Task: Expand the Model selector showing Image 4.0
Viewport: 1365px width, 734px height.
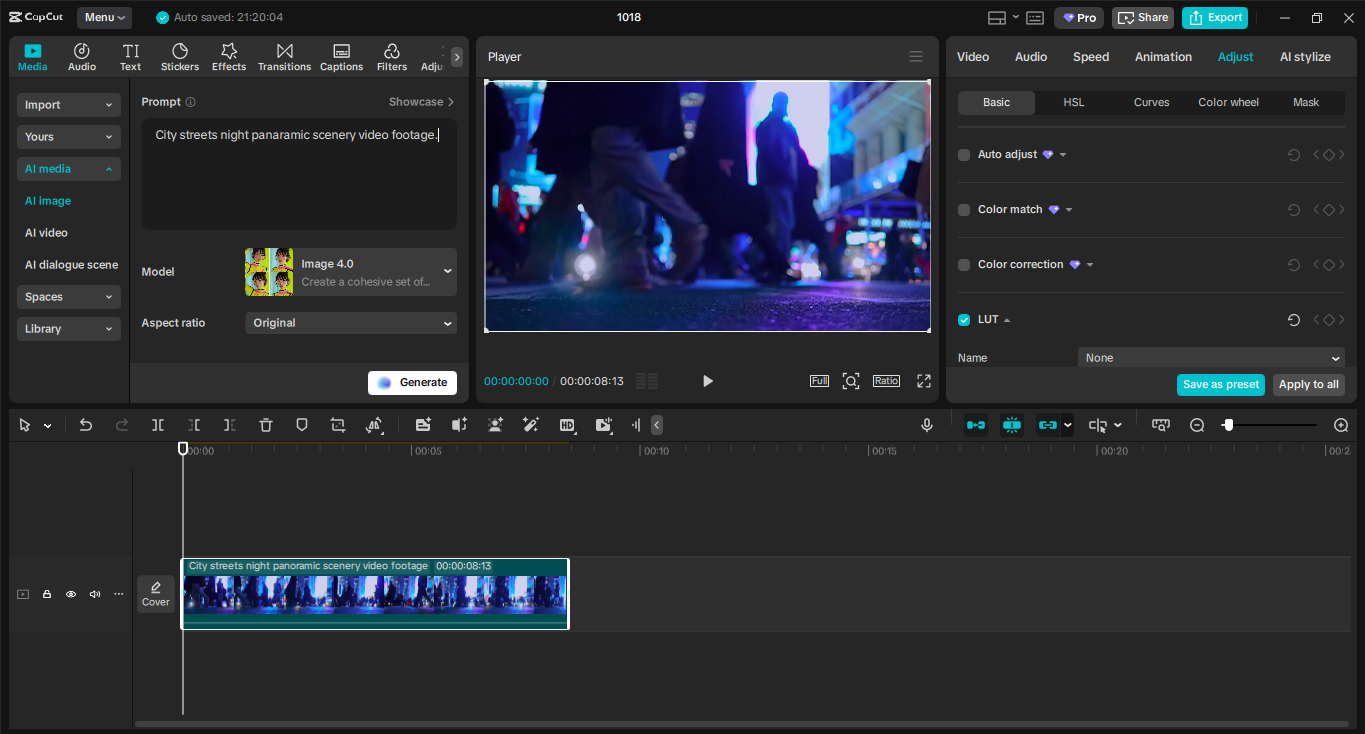Action: (351, 271)
